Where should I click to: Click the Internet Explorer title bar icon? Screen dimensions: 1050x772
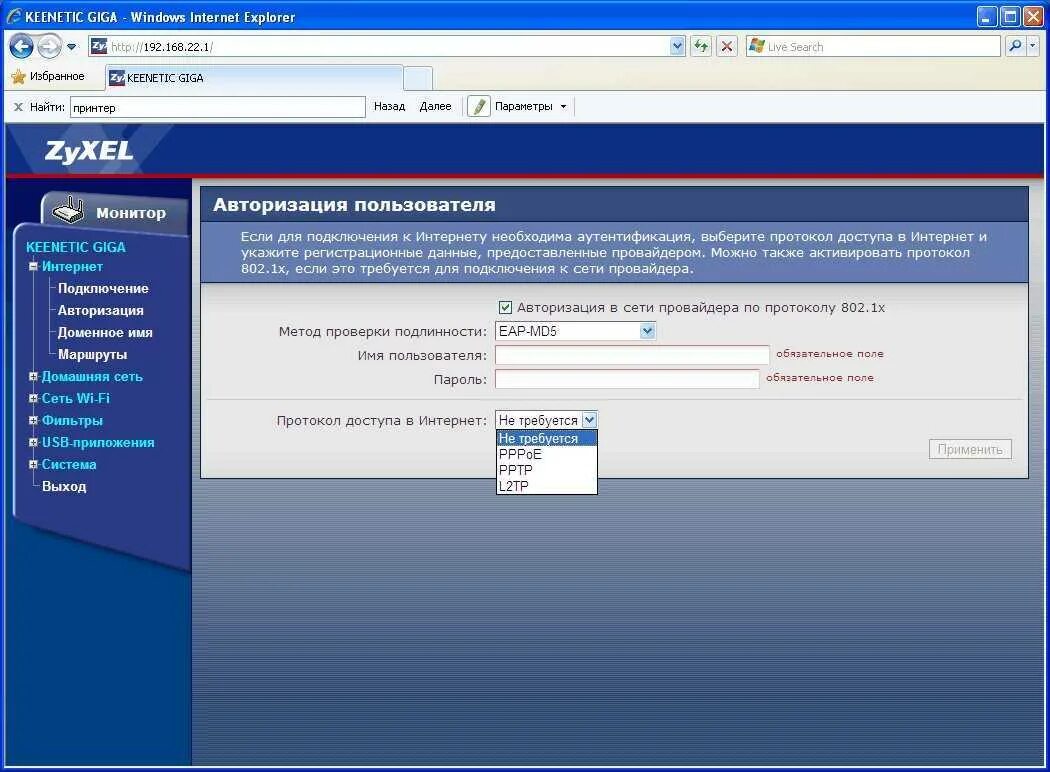tap(14, 17)
